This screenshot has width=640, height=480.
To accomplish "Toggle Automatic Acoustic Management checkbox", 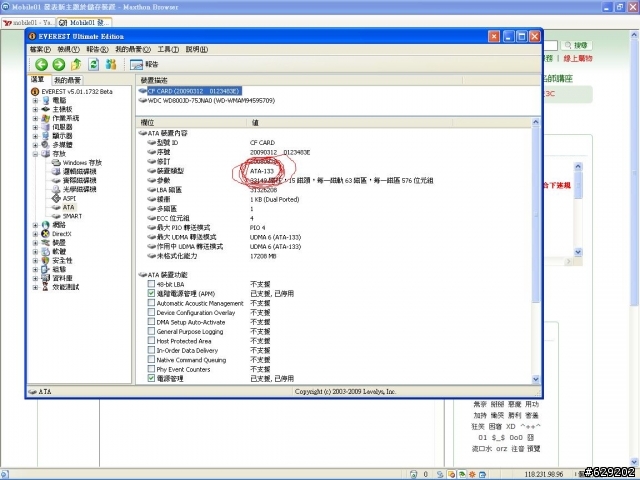I will [x=151, y=303].
